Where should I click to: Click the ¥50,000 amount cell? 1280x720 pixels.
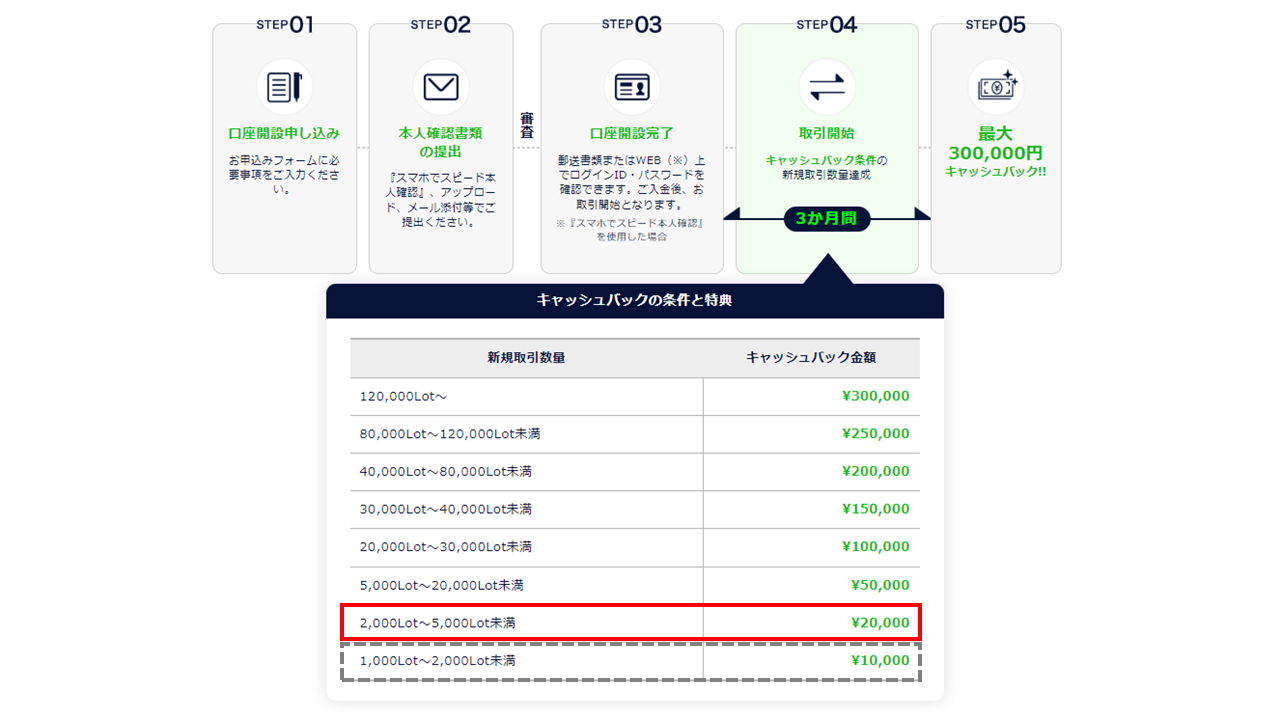click(811, 585)
